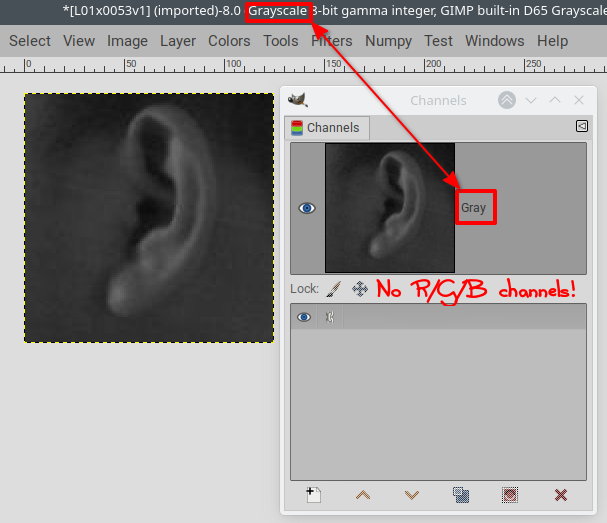Open the View menu
Image resolution: width=607 pixels, height=523 pixels.
pos(79,41)
